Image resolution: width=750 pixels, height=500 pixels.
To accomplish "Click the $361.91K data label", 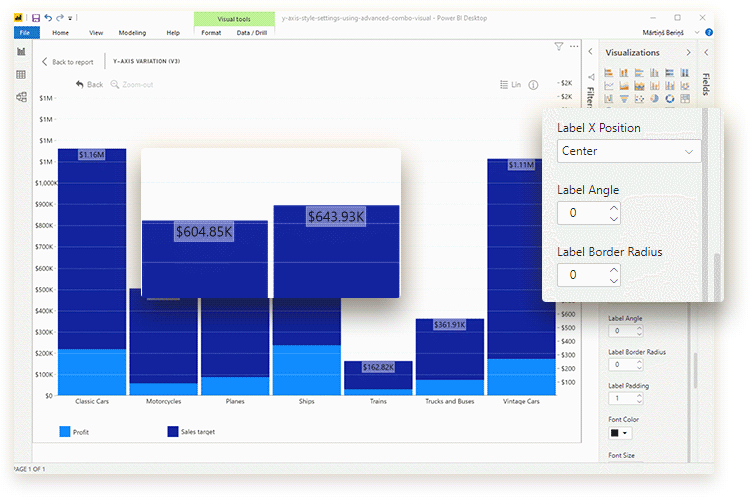I will (450, 325).
